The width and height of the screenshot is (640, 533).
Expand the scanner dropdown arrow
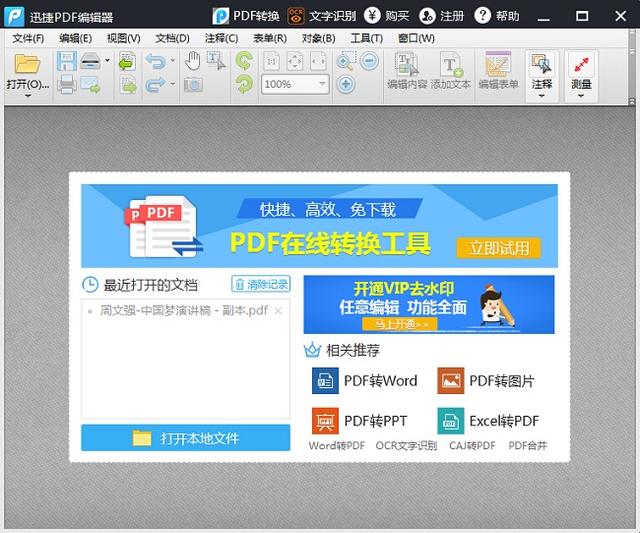click(107, 61)
